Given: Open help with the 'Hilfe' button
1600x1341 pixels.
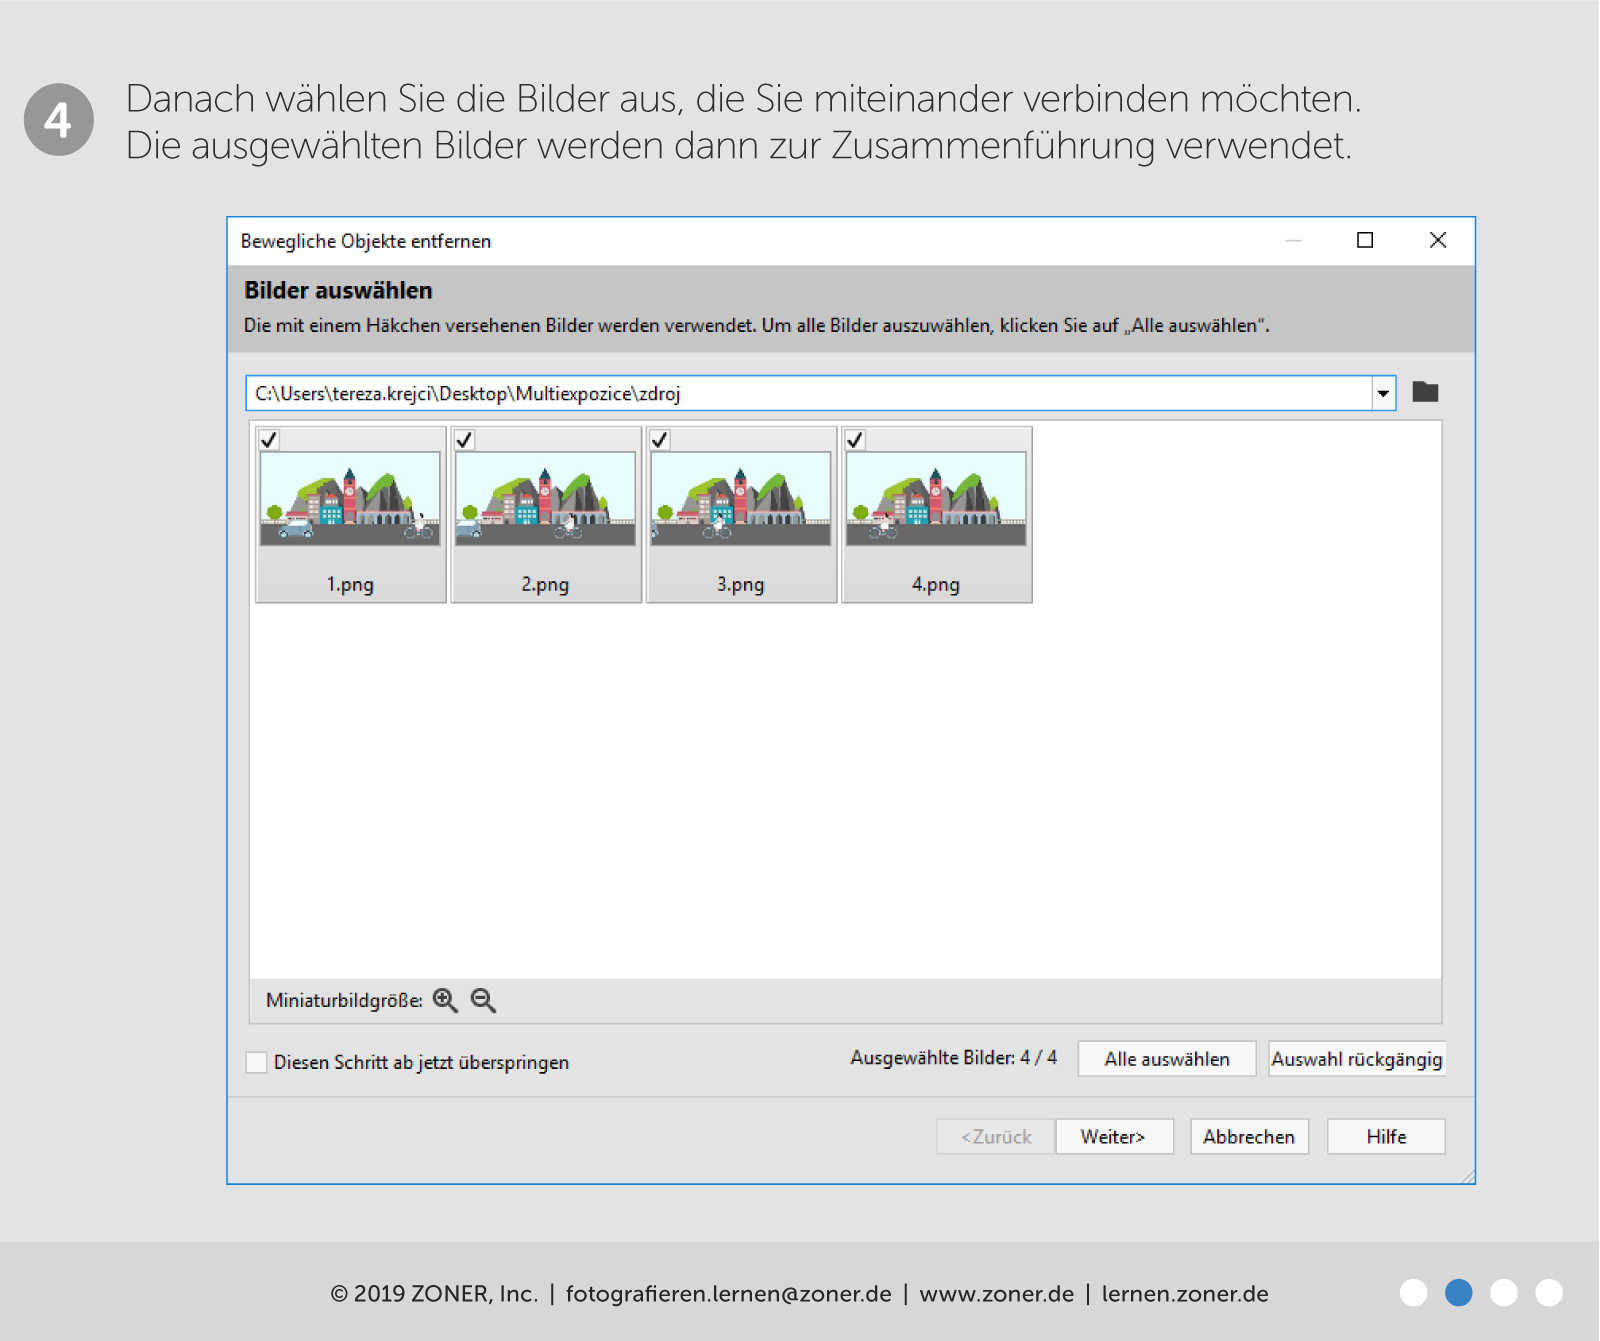Looking at the screenshot, I should pos(1386,1137).
